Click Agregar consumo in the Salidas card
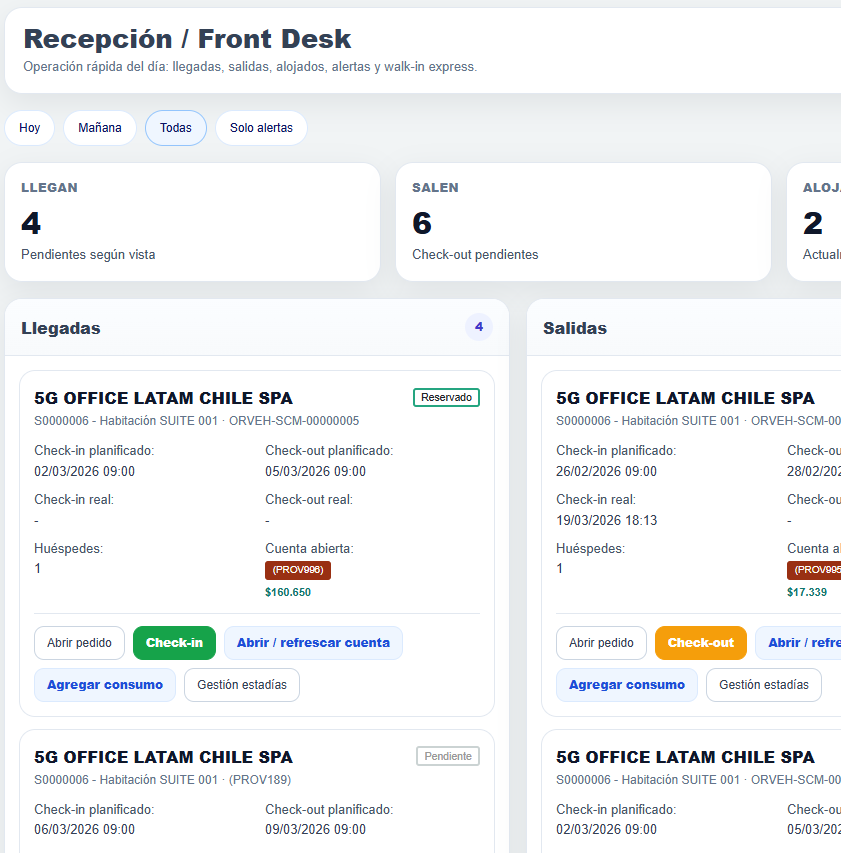Screen dimensions: 841x853 pyautogui.click(x=627, y=685)
